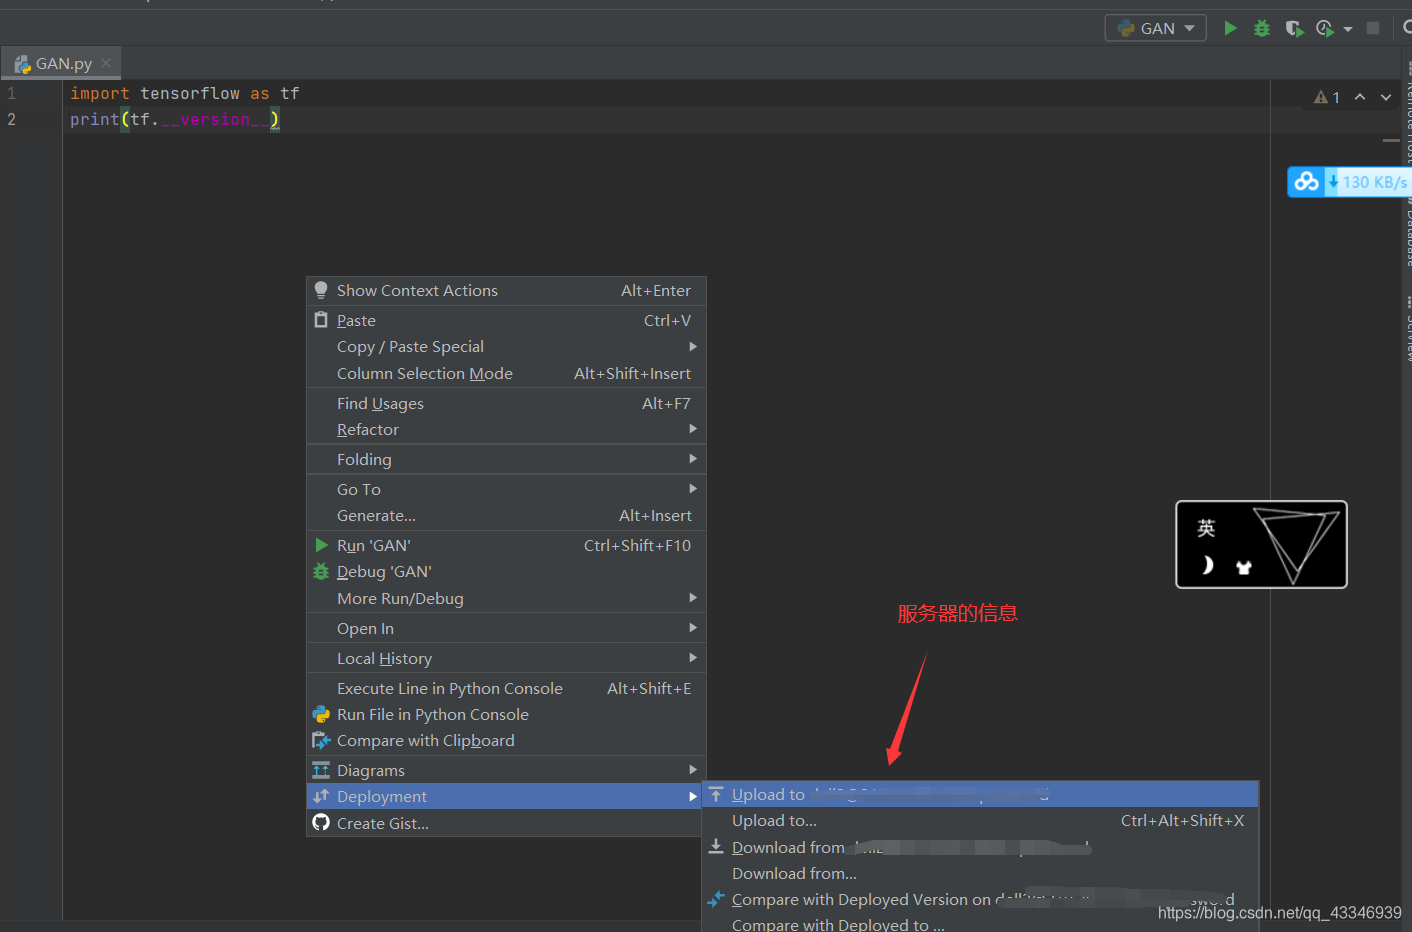
Task: Run the GAN configuration with green play button
Action: pos(1230,28)
